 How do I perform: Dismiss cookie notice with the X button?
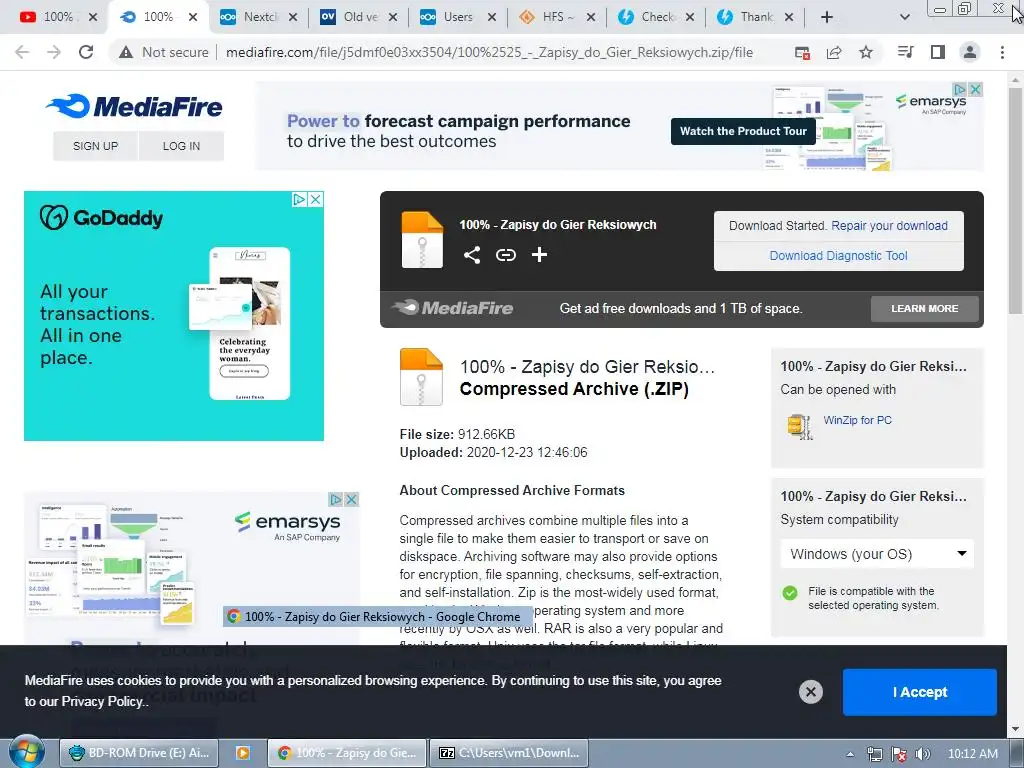point(810,692)
